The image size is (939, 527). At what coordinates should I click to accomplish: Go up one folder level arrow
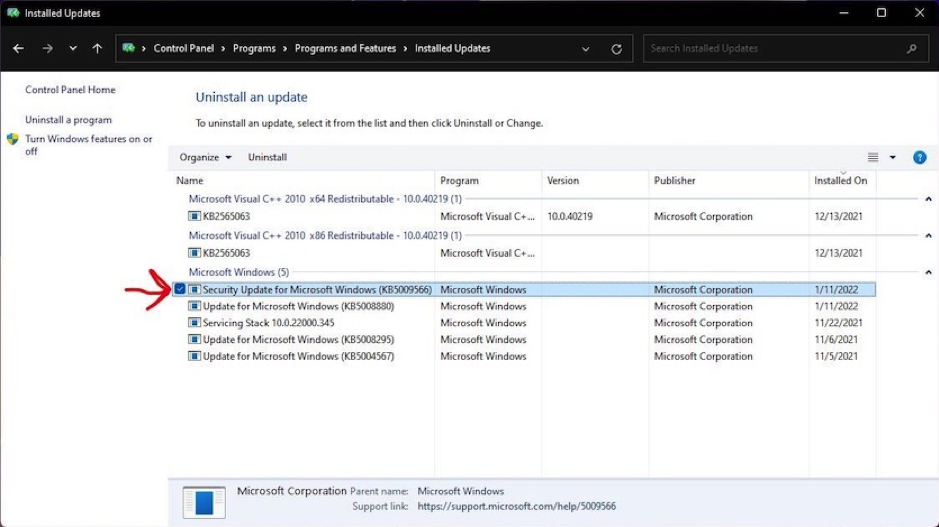97,48
